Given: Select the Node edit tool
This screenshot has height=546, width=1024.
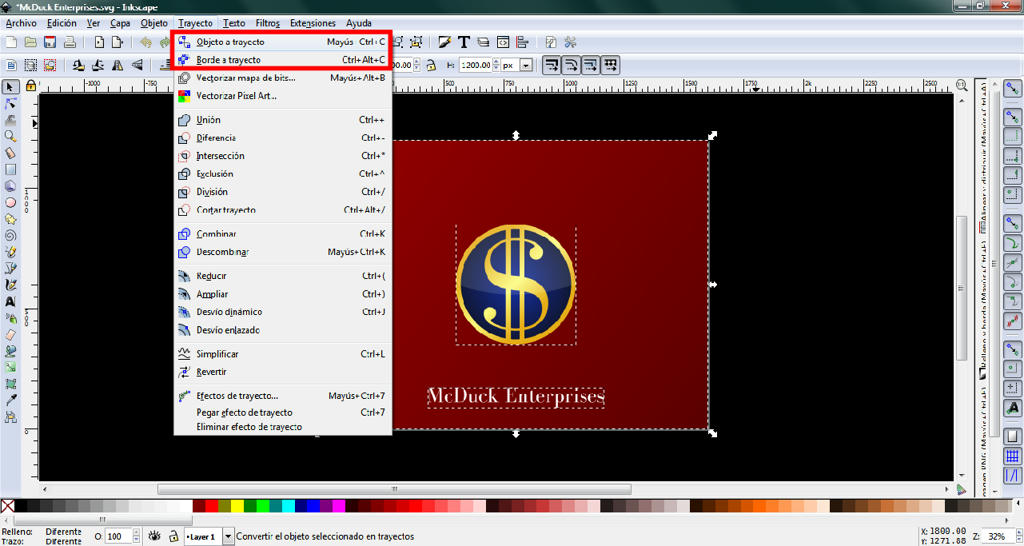Looking at the screenshot, I should click(x=10, y=104).
